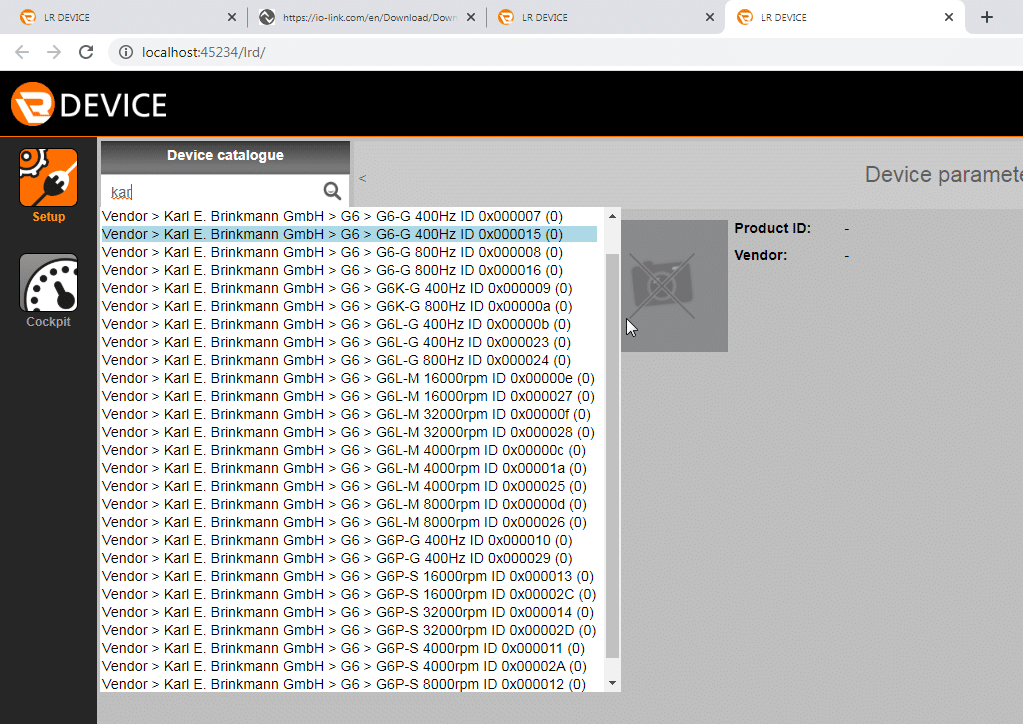Select G6-G 400Hz ID 0x000007 entry
Image resolution: width=1023 pixels, height=724 pixels.
[x=349, y=216]
